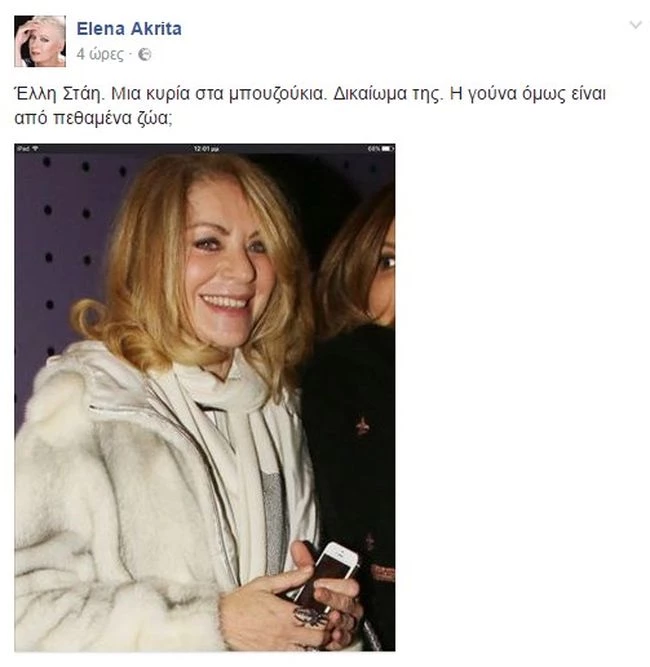This screenshot has height=667, width=650.
Task: Open Elena Akrita's profile picture thumbnail
Action: pos(40,41)
